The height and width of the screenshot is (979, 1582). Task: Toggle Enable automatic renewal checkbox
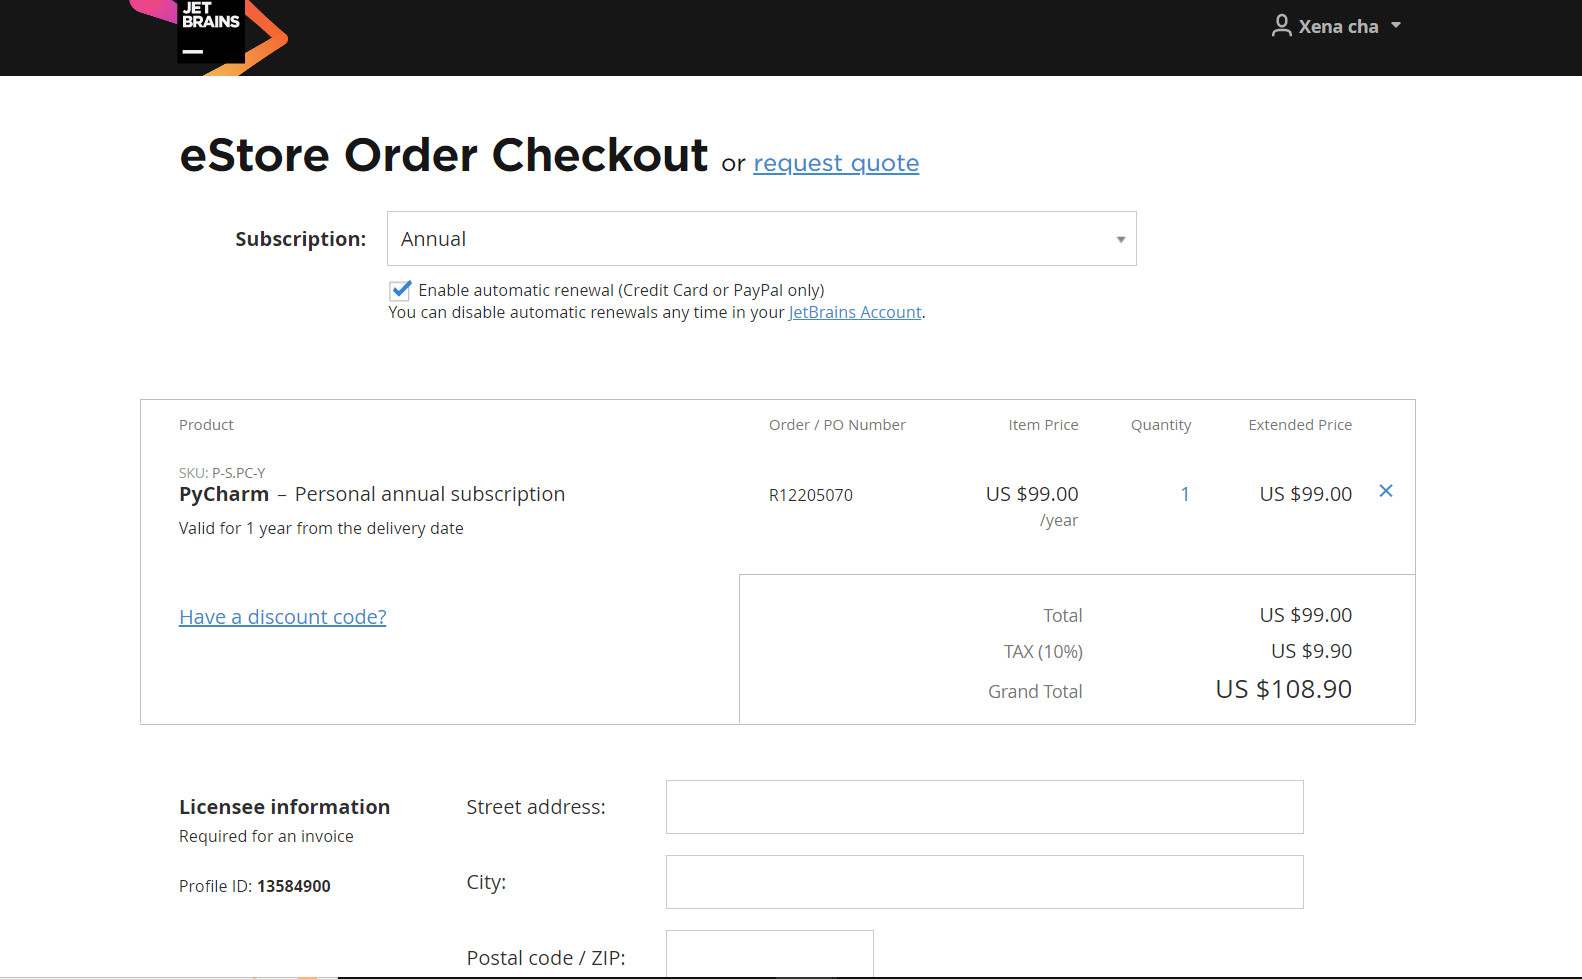tap(400, 290)
